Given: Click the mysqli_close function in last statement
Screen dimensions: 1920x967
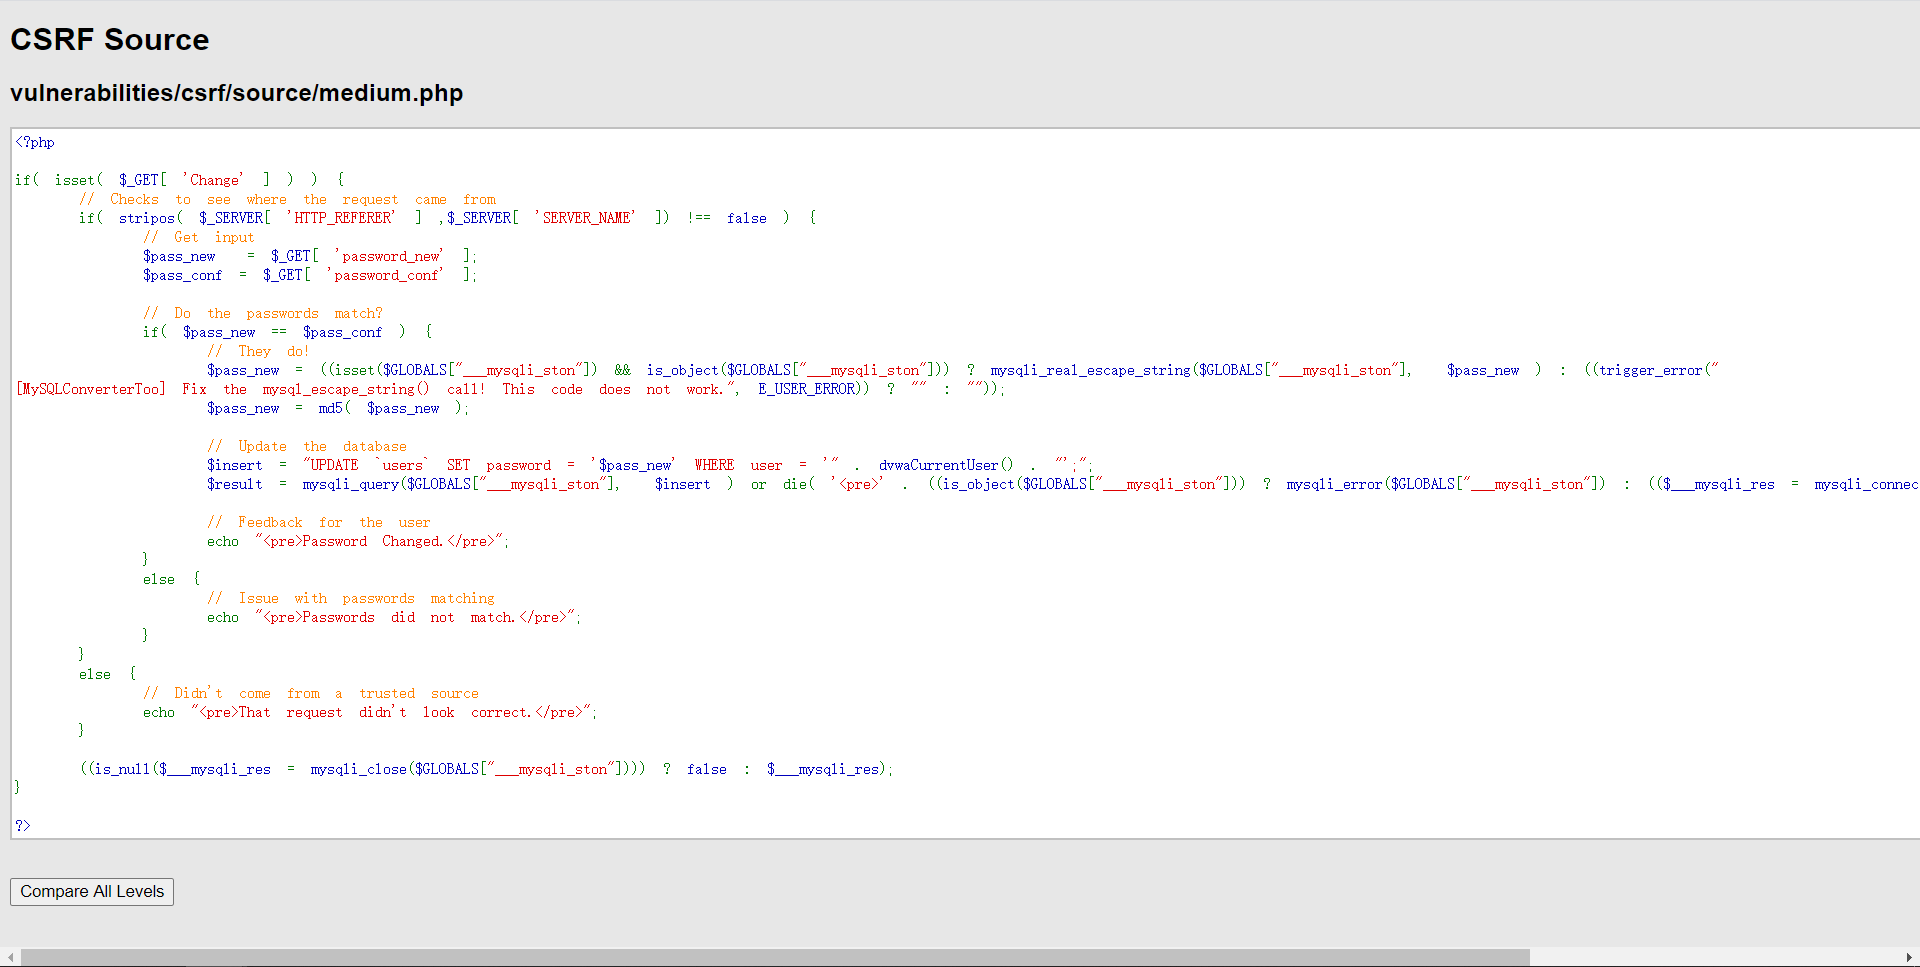Looking at the screenshot, I should tap(358, 769).
